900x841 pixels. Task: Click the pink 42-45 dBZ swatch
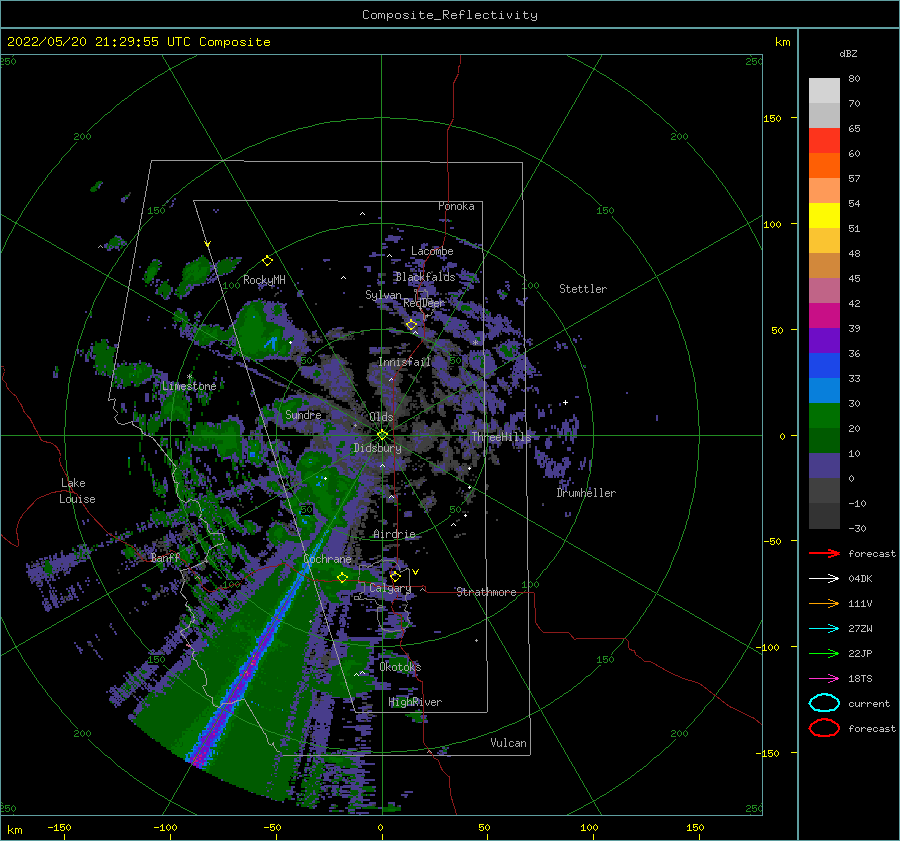(x=824, y=291)
